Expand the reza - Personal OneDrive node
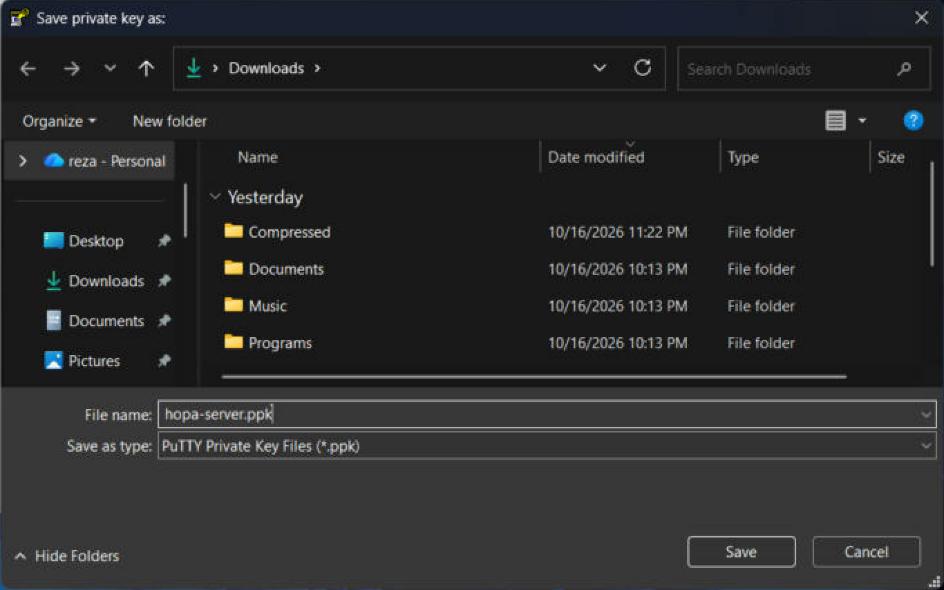944x590 pixels. (23, 161)
